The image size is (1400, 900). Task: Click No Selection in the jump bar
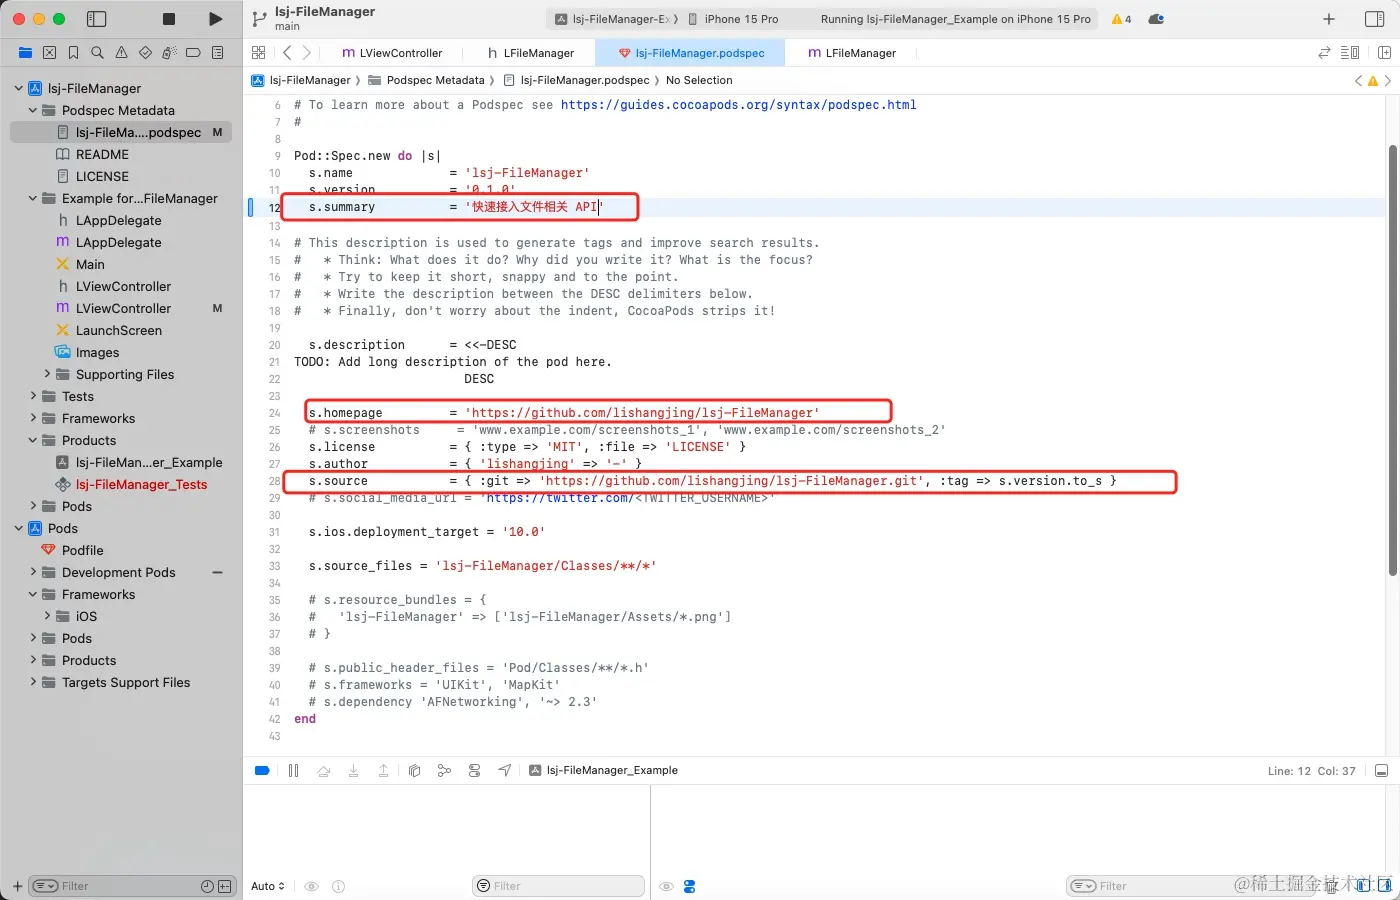pos(699,80)
